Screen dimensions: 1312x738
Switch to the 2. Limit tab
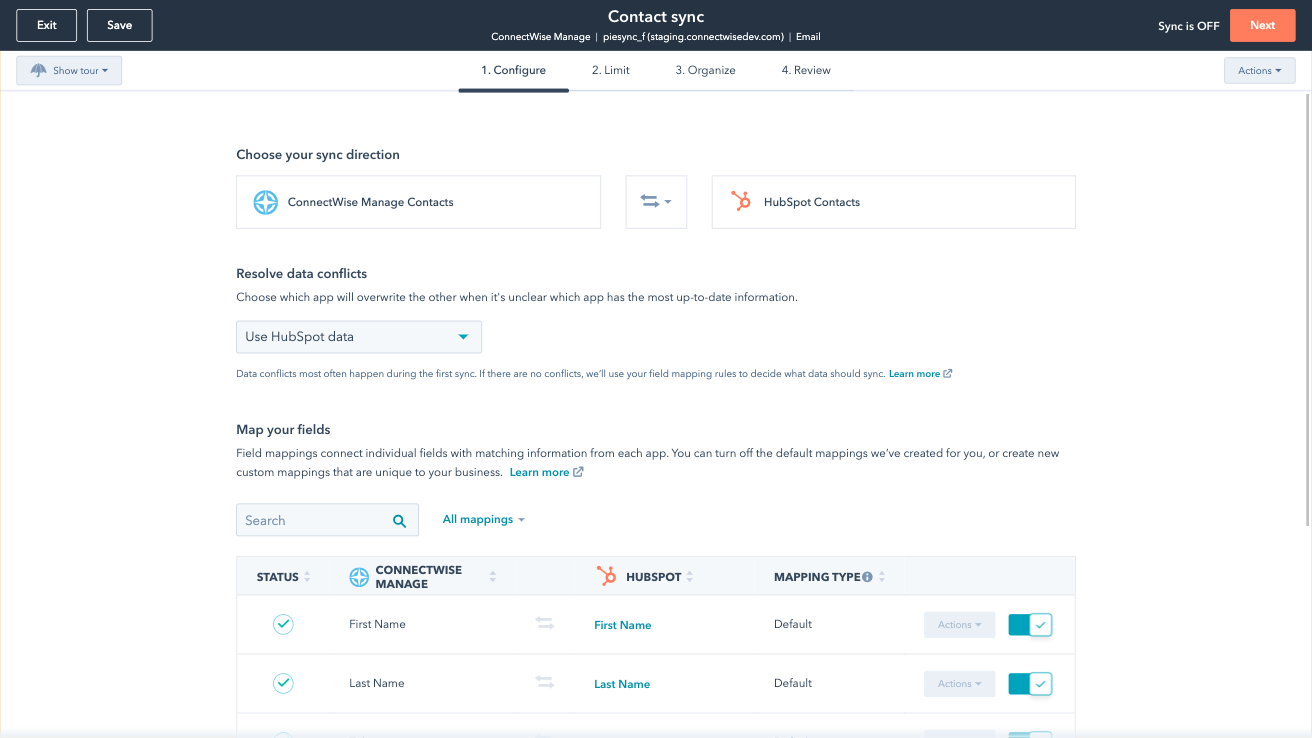pyautogui.click(x=610, y=71)
